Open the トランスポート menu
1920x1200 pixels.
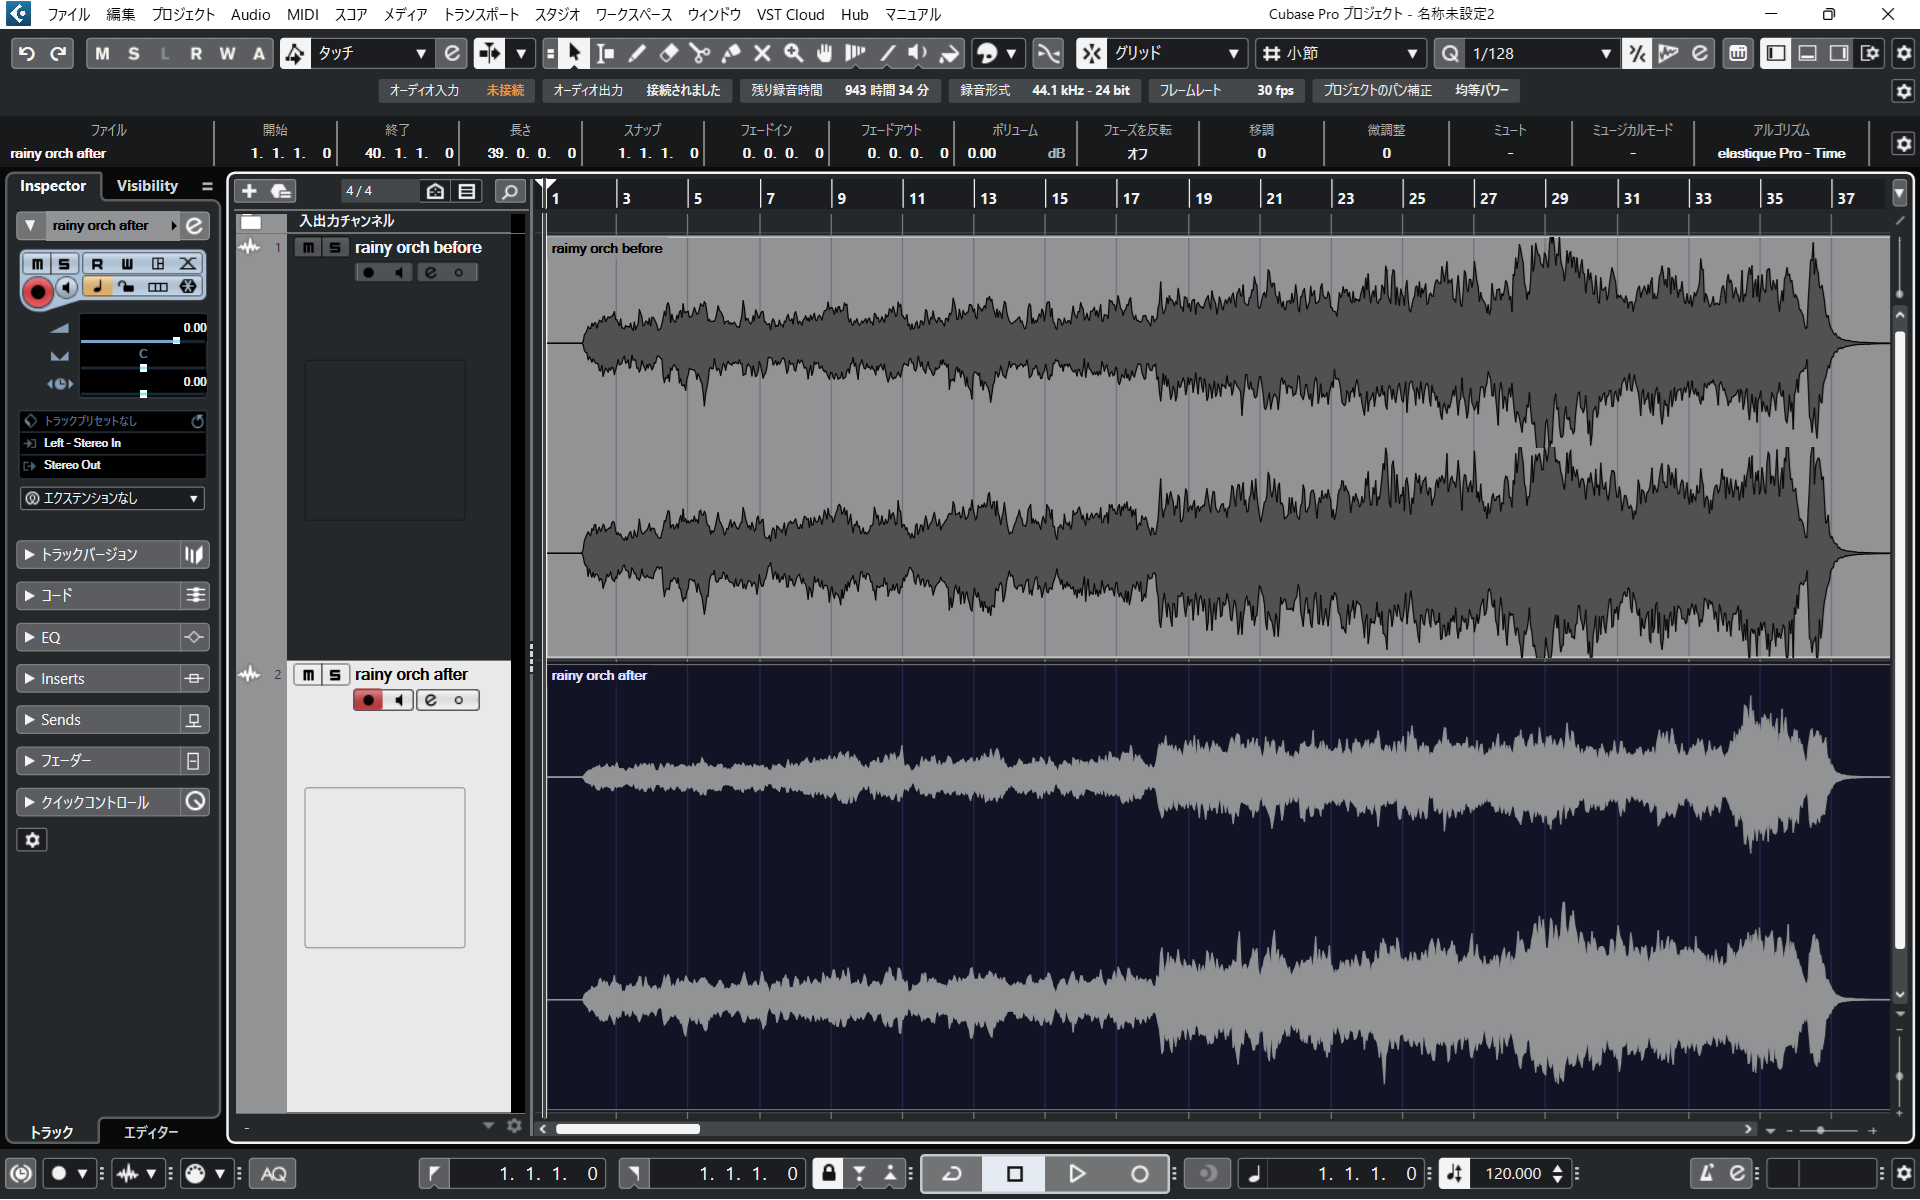(481, 14)
